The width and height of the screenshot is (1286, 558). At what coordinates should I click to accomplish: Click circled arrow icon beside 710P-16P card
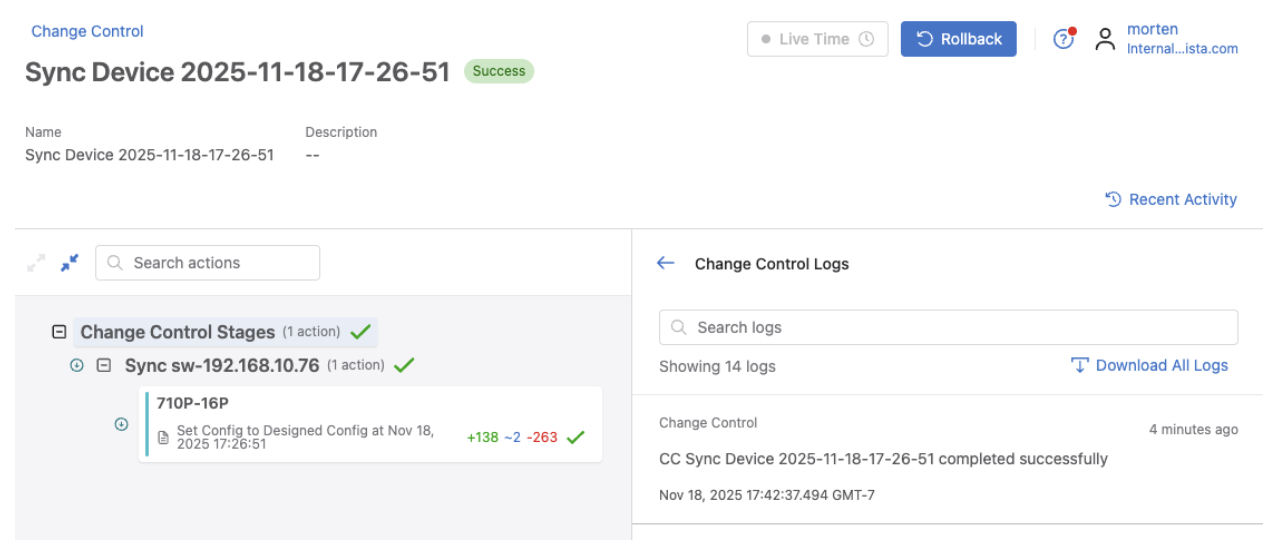coord(122,424)
